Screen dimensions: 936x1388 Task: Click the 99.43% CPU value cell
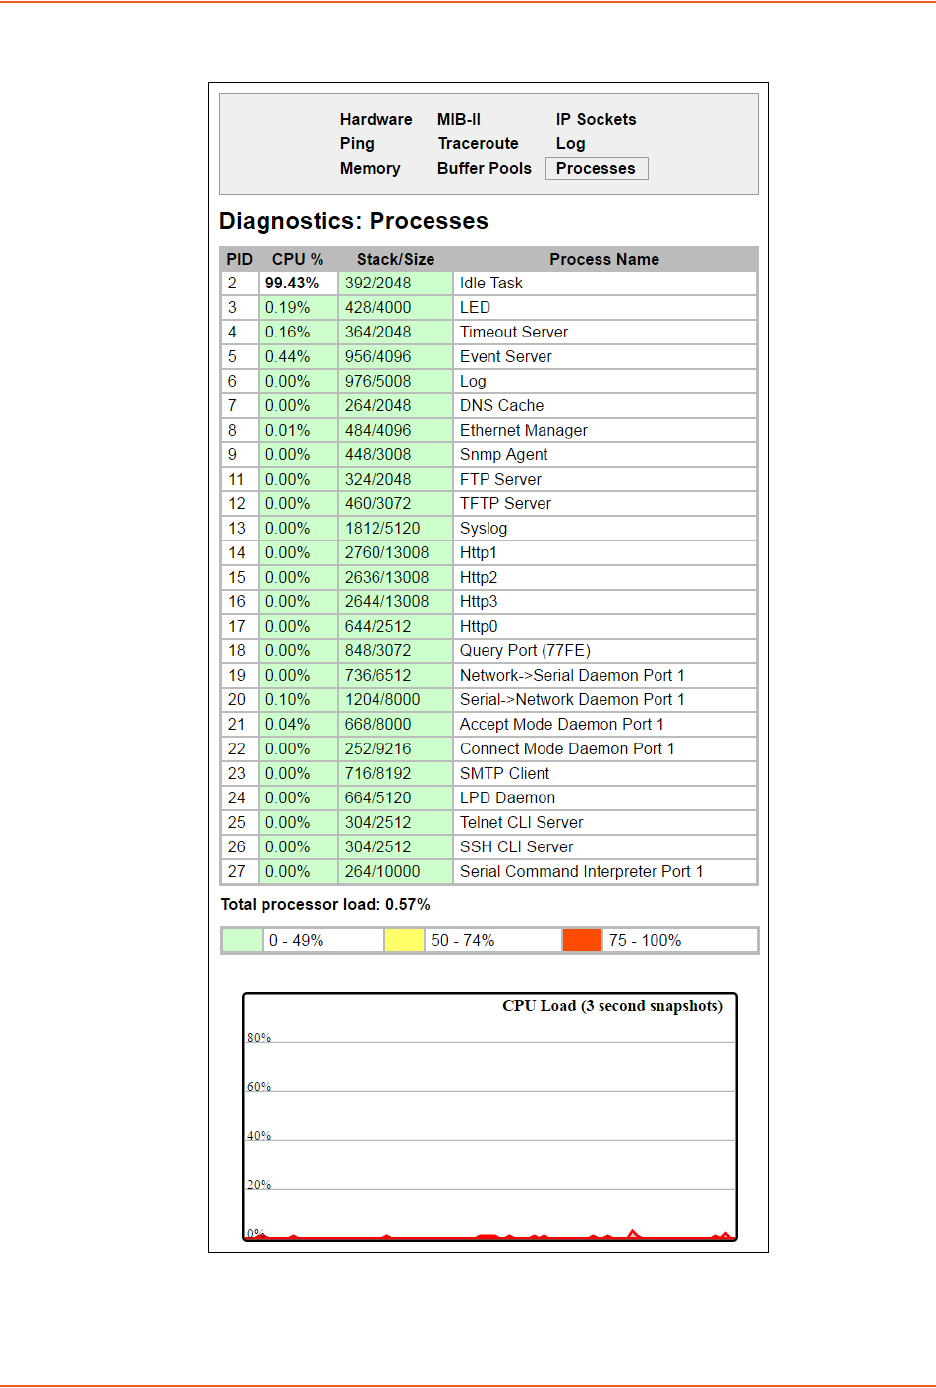[292, 284]
